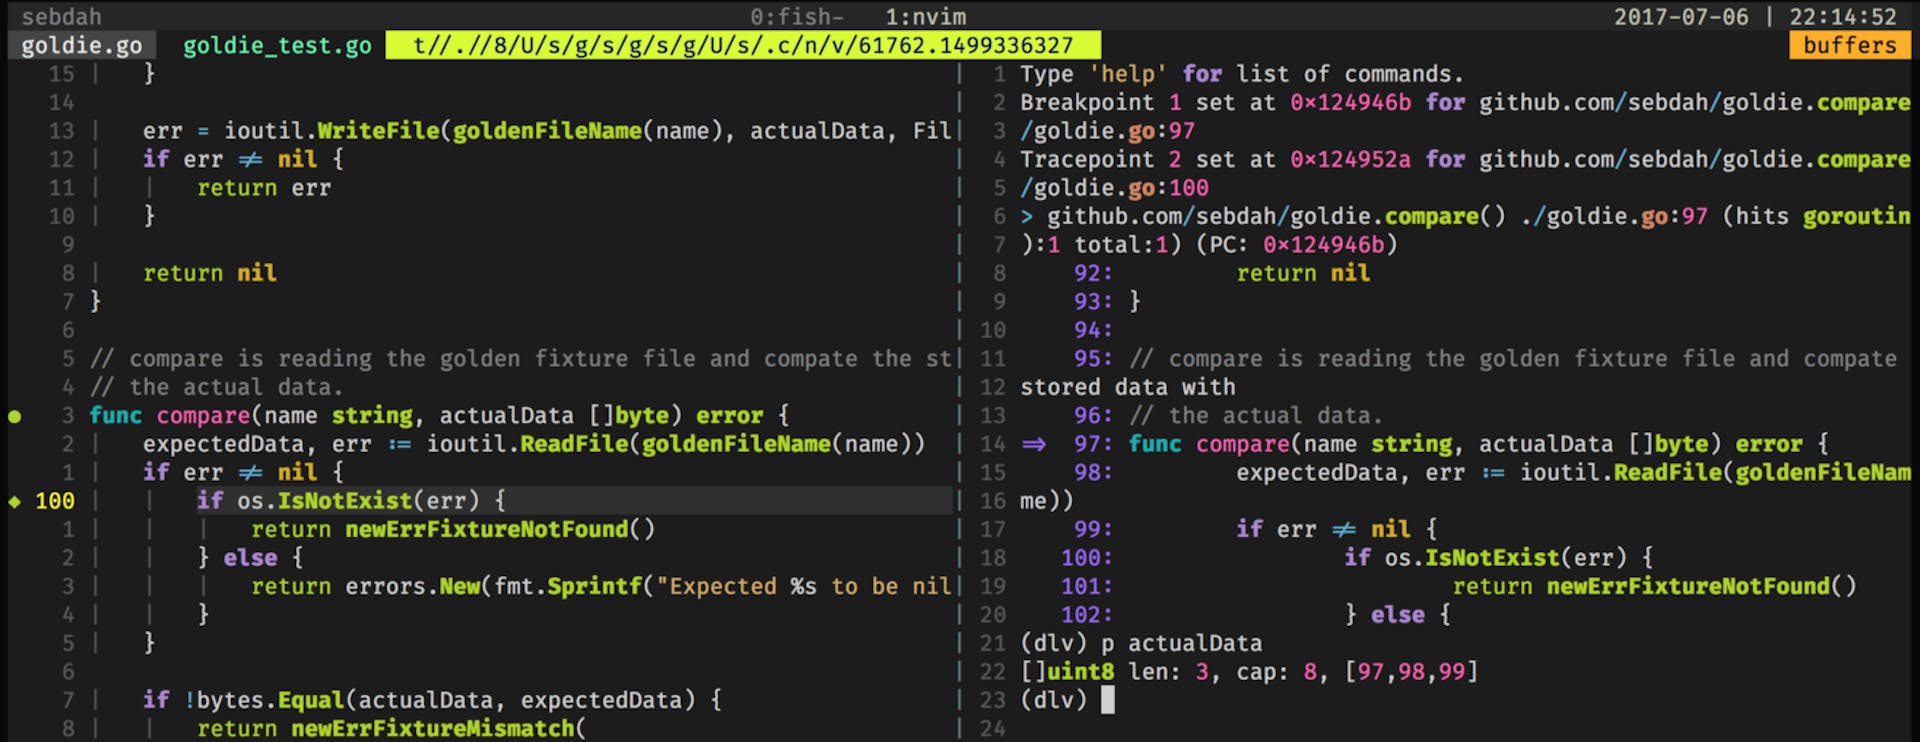The width and height of the screenshot is (1920, 742).
Task: Click the 2017-07-06 date in status bar
Action: coord(1681,17)
